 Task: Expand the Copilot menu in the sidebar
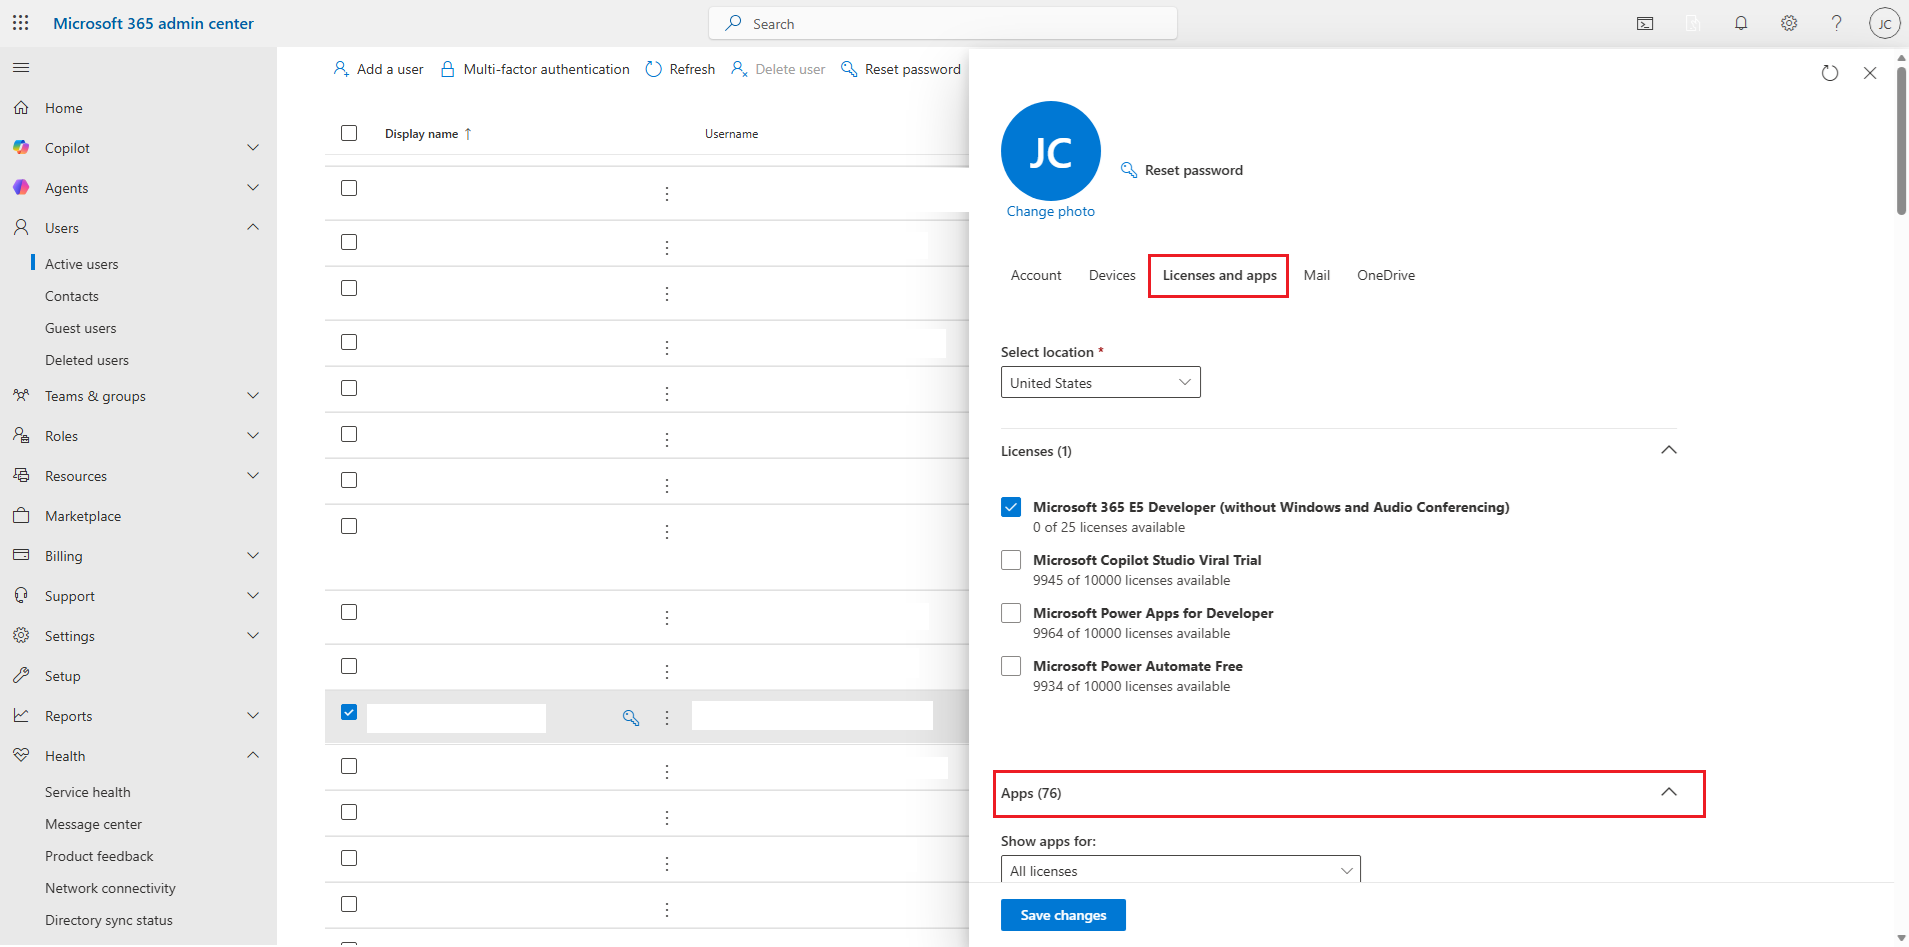[253, 148]
